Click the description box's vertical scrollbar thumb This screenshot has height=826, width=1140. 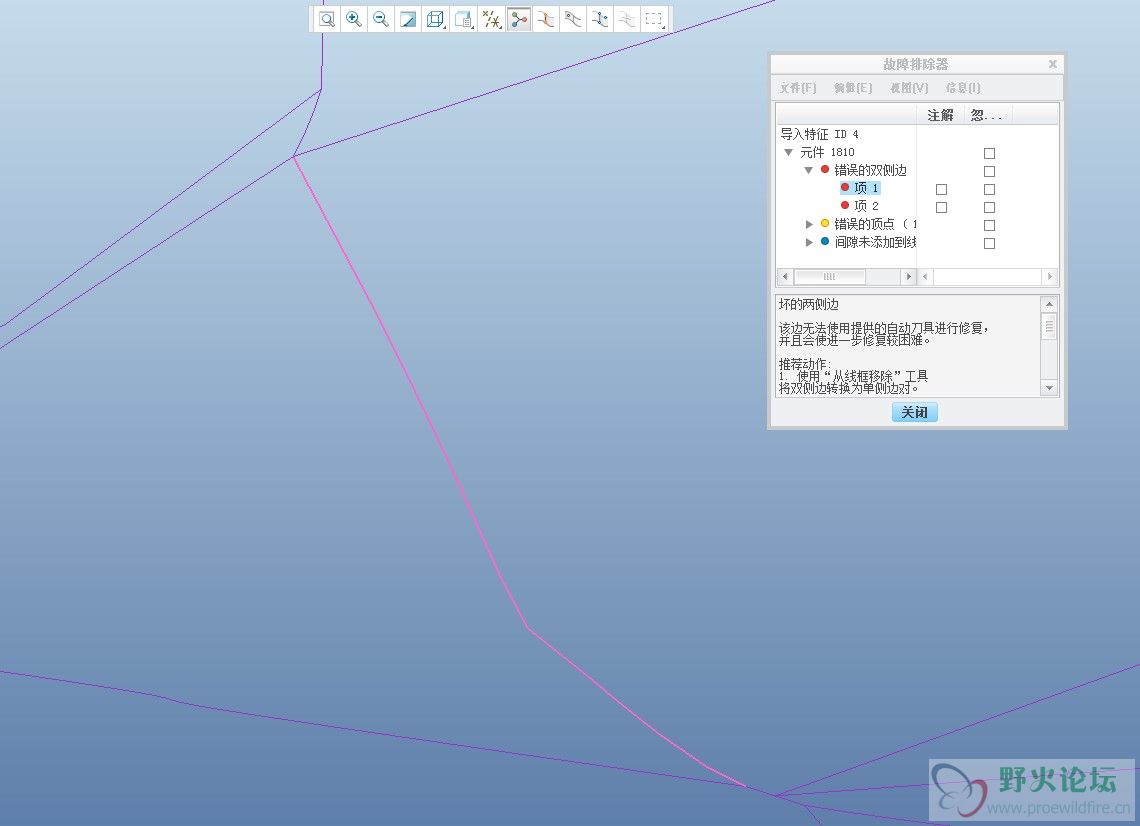[x=1049, y=326]
